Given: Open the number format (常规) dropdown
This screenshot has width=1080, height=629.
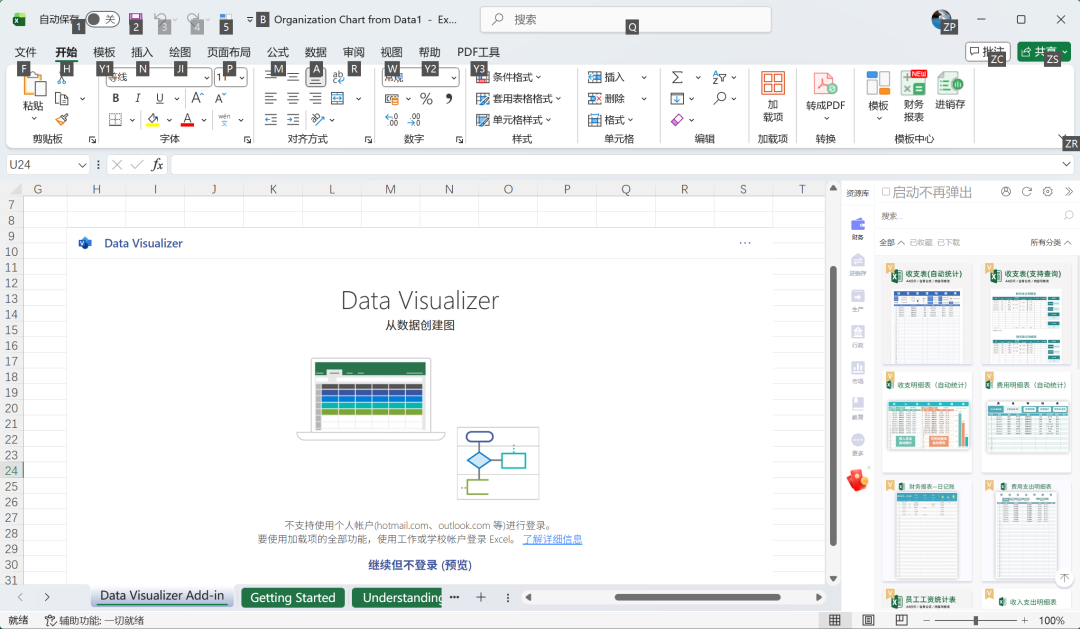Looking at the screenshot, I should (x=453, y=77).
